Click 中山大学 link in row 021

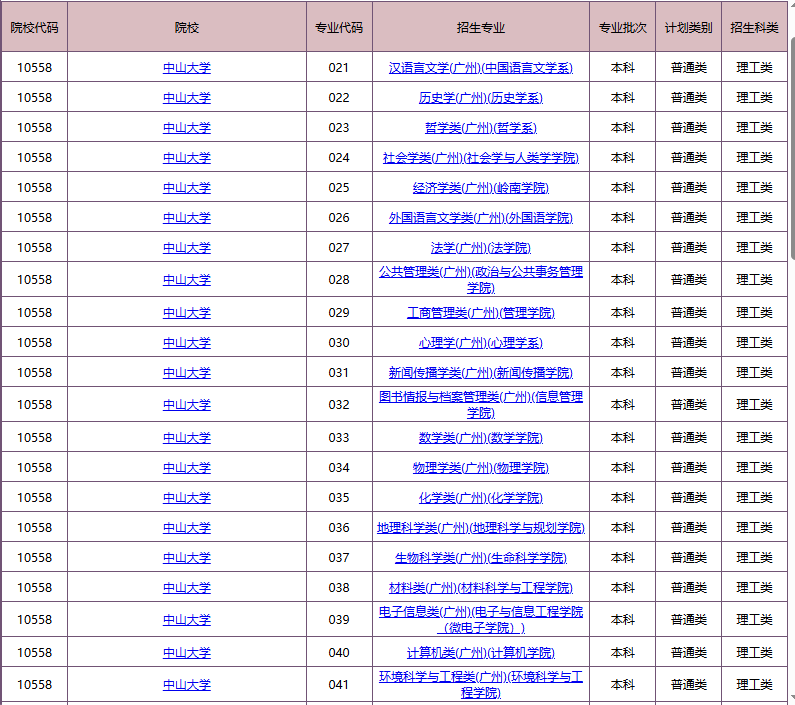point(187,68)
